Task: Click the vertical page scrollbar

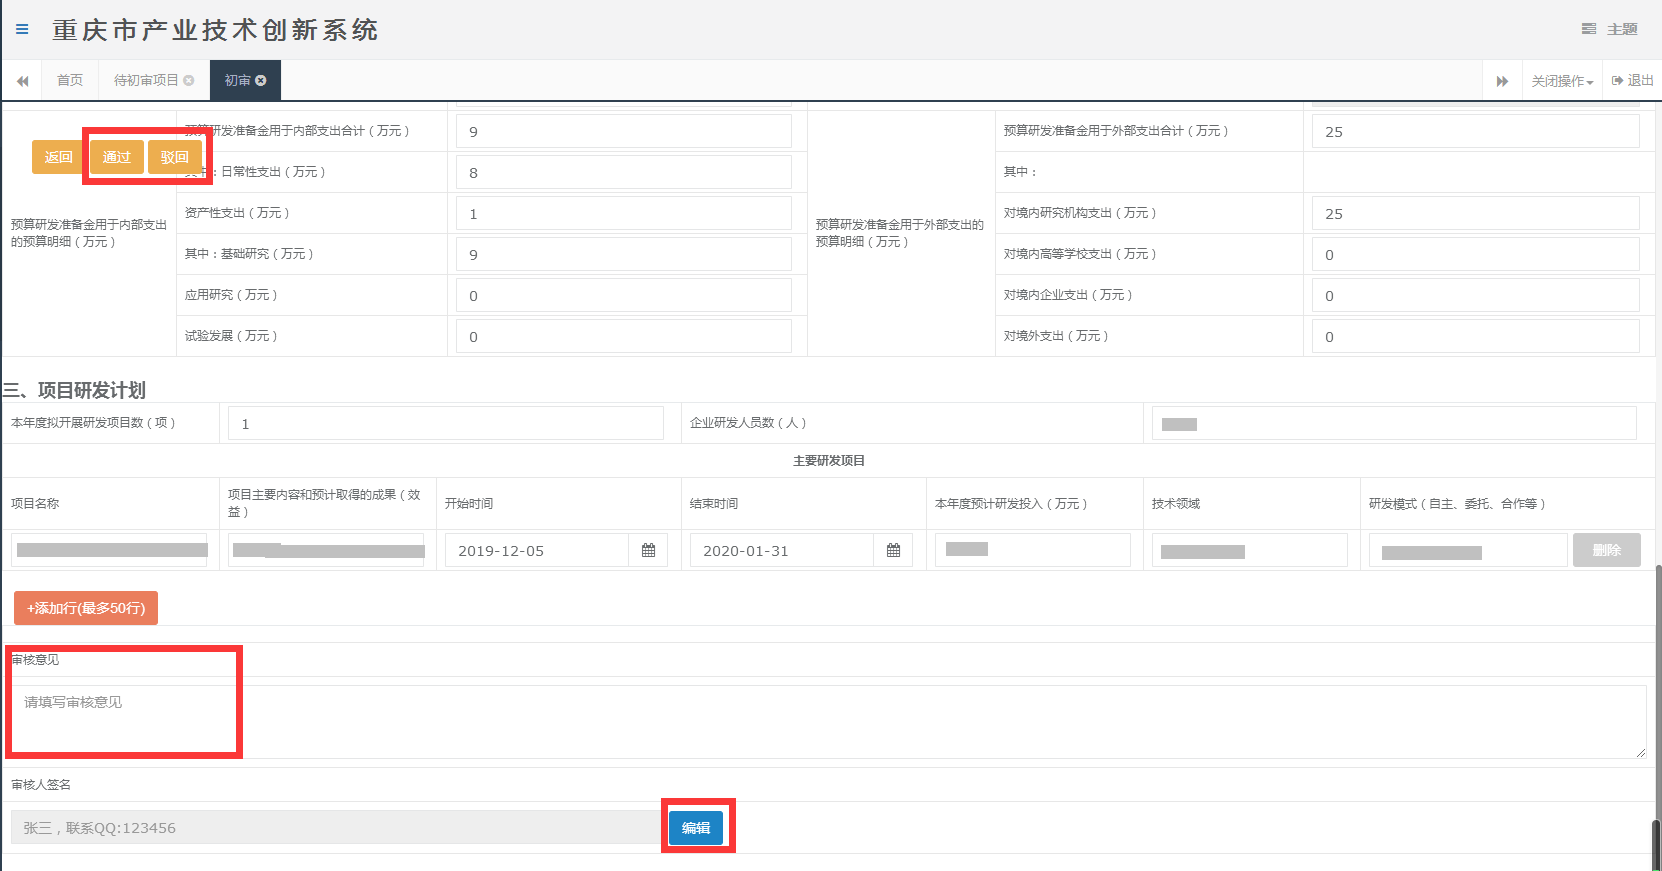Action: [1656, 700]
